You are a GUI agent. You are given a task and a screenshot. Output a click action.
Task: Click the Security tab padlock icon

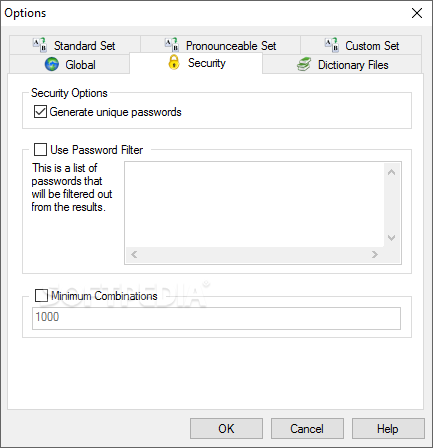174,62
